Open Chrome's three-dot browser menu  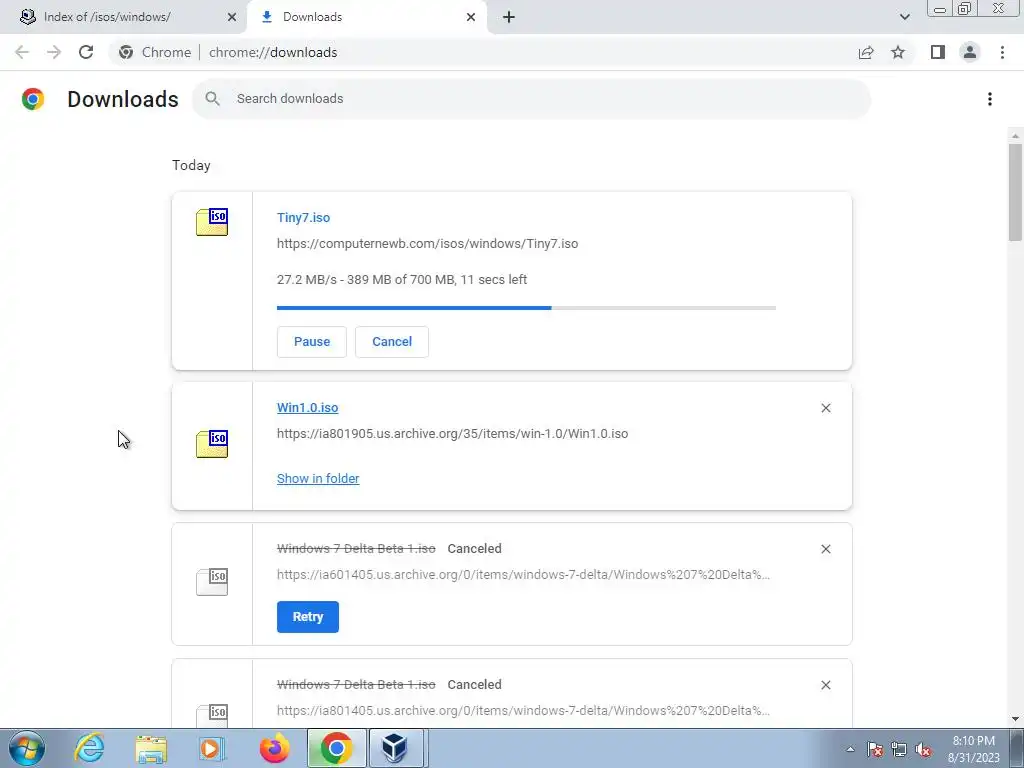pos(1002,52)
